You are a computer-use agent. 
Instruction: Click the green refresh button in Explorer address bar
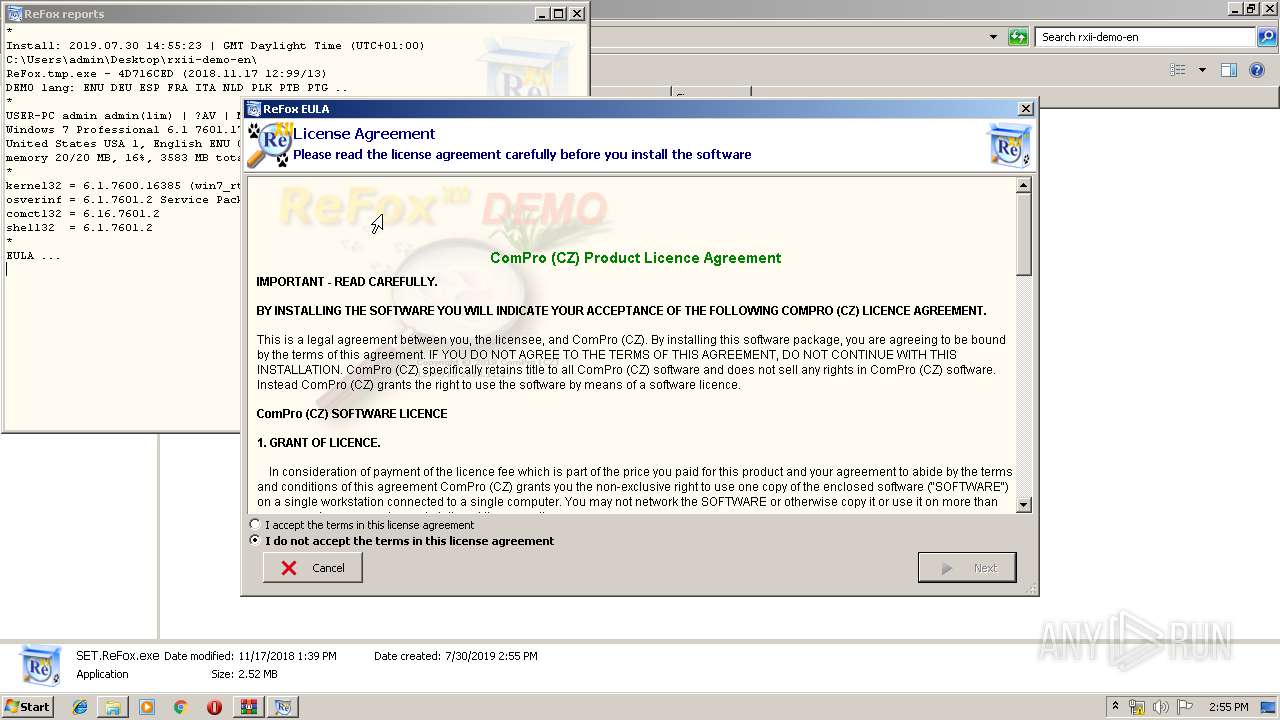click(1018, 37)
